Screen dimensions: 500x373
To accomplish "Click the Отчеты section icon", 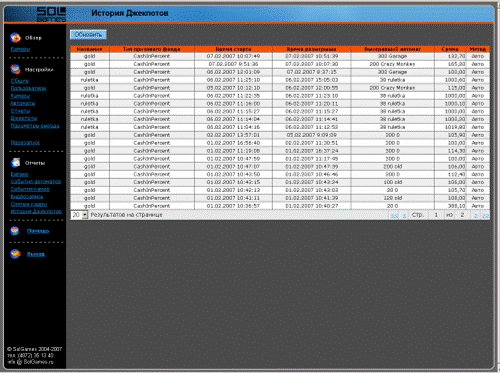I will pos(15,163).
